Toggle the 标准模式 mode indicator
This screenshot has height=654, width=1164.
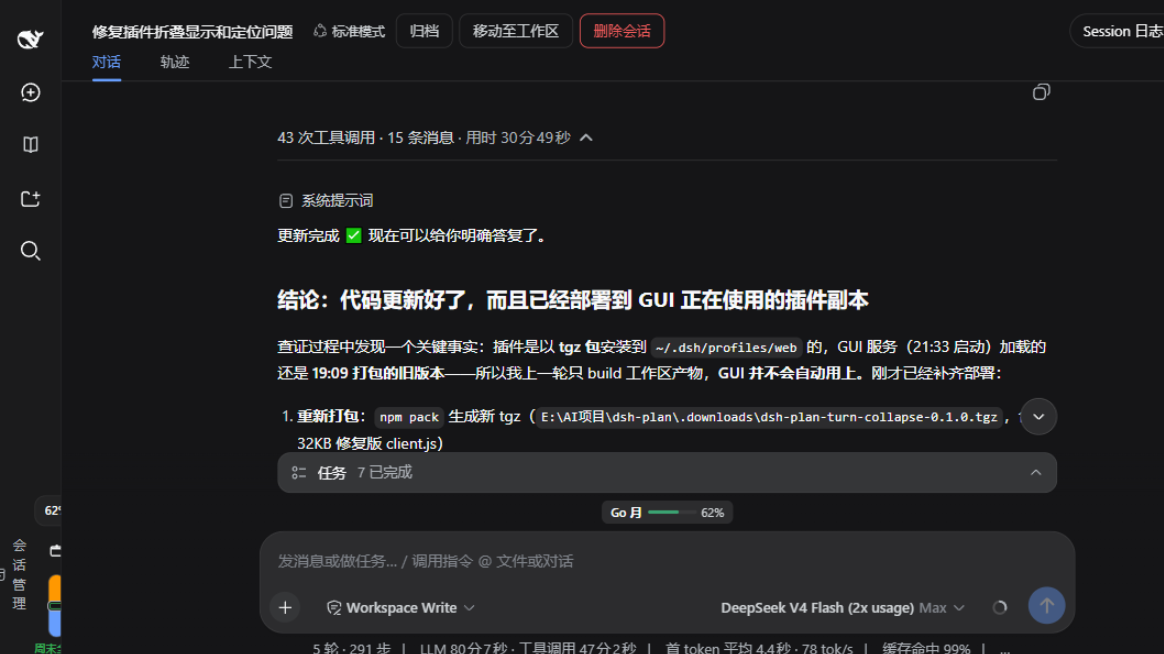click(x=349, y=31)
